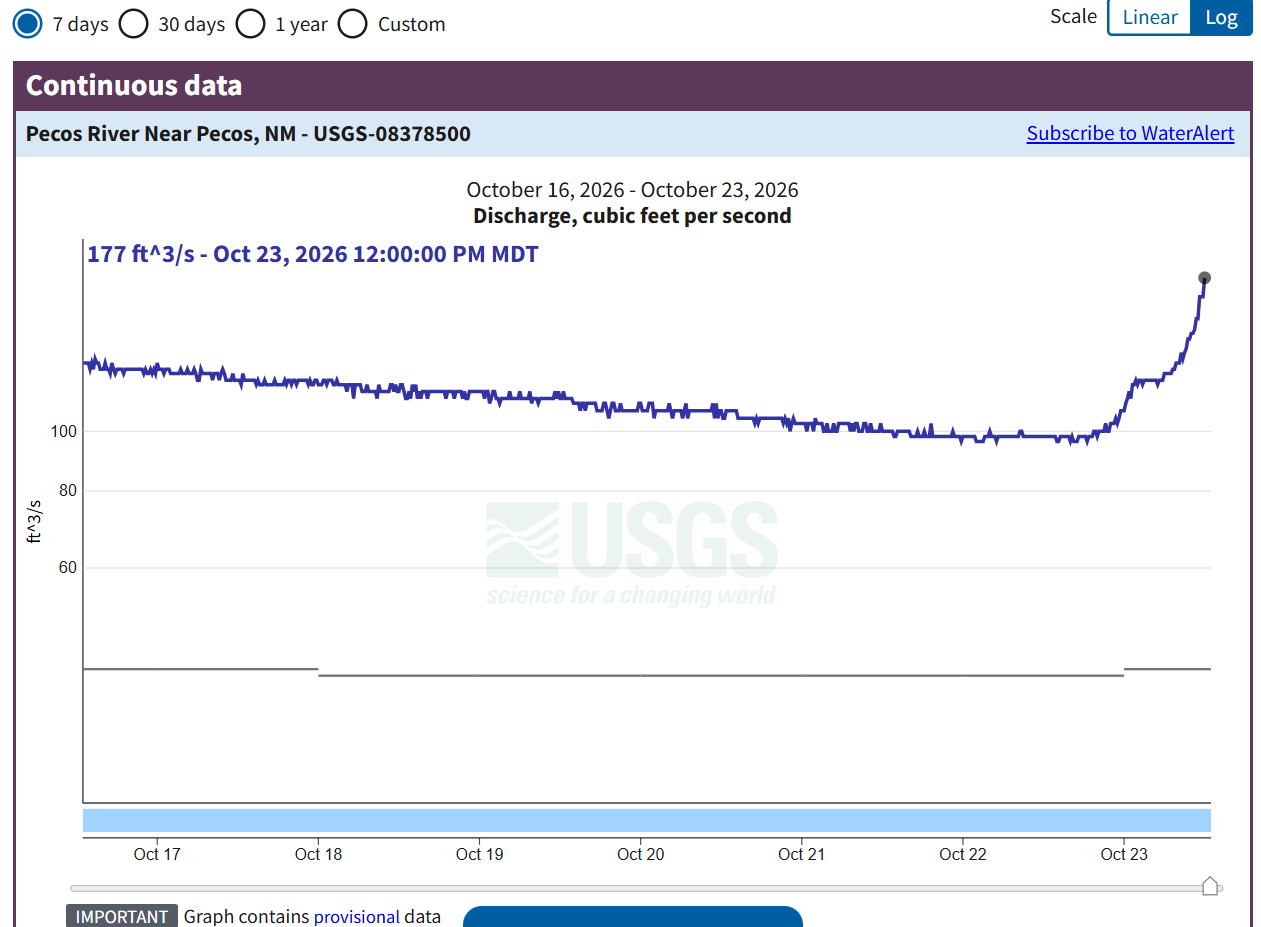Switch graph scale to Log
The height and width of the screenshot is (927, 1261).
[1221, 17]
